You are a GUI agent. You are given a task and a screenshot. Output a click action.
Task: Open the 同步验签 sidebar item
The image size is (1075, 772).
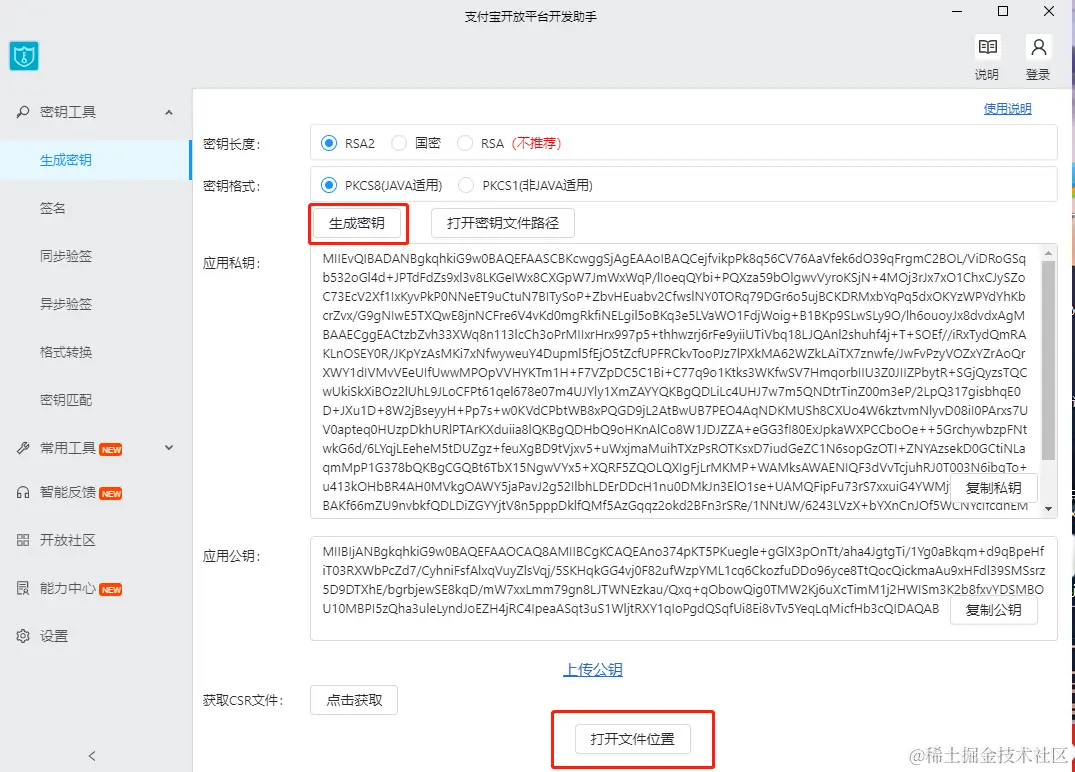[x=95, y=256]
